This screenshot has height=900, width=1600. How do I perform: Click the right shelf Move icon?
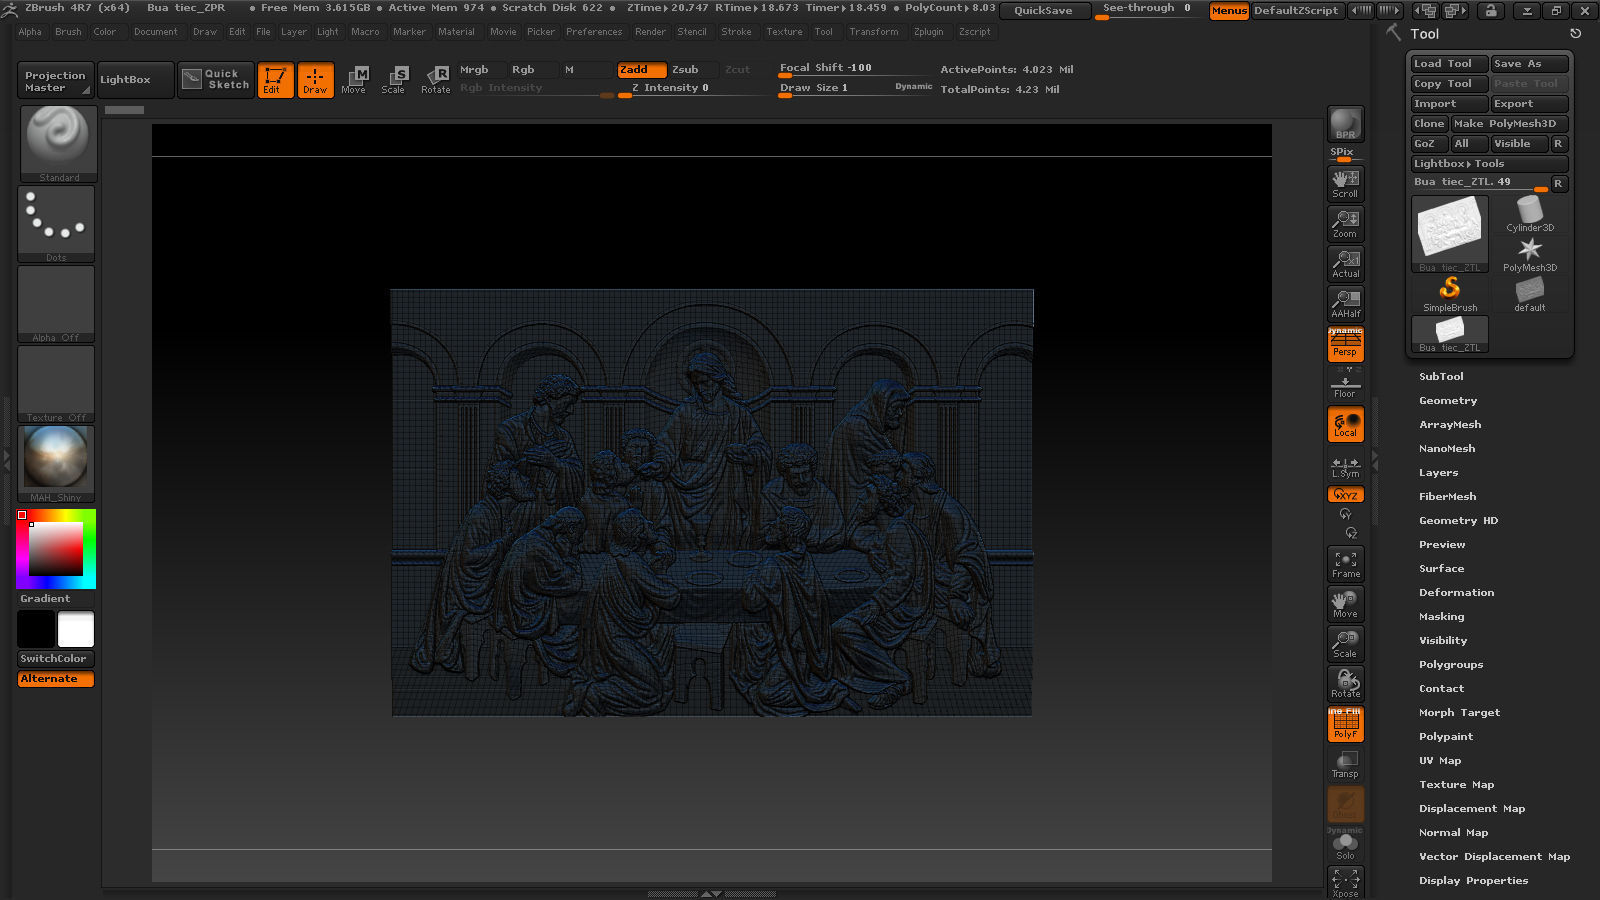pos(1345,603)
